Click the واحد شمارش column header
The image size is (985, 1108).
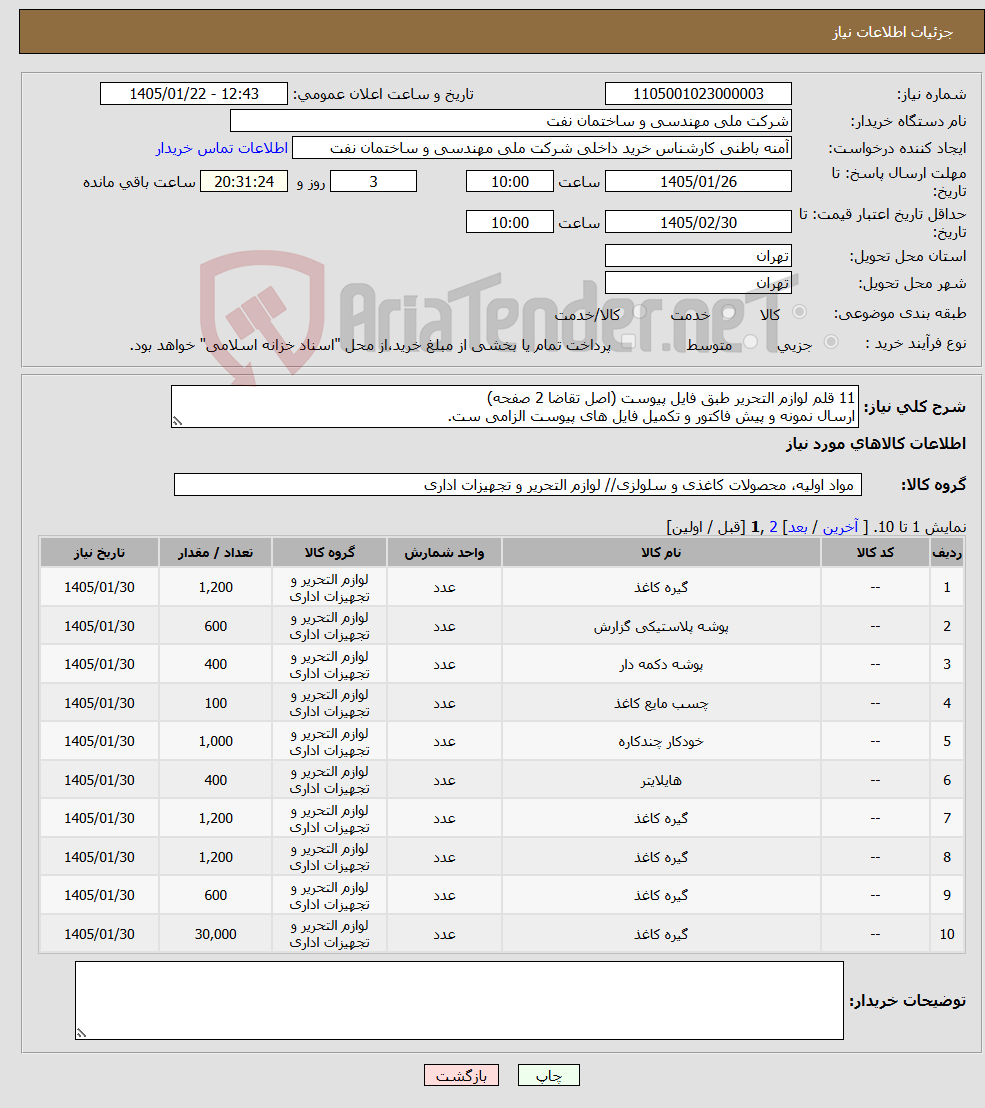pyautogui.click(x=444, y=553)
